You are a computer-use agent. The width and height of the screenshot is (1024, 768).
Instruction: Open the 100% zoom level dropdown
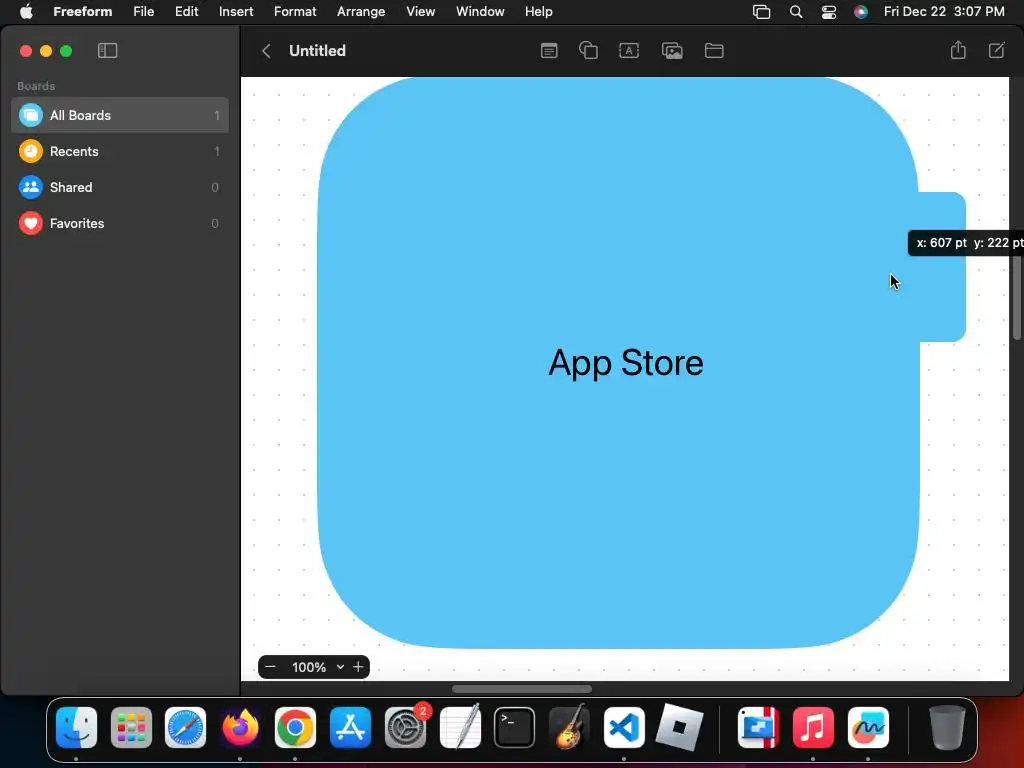pos(317,667)
